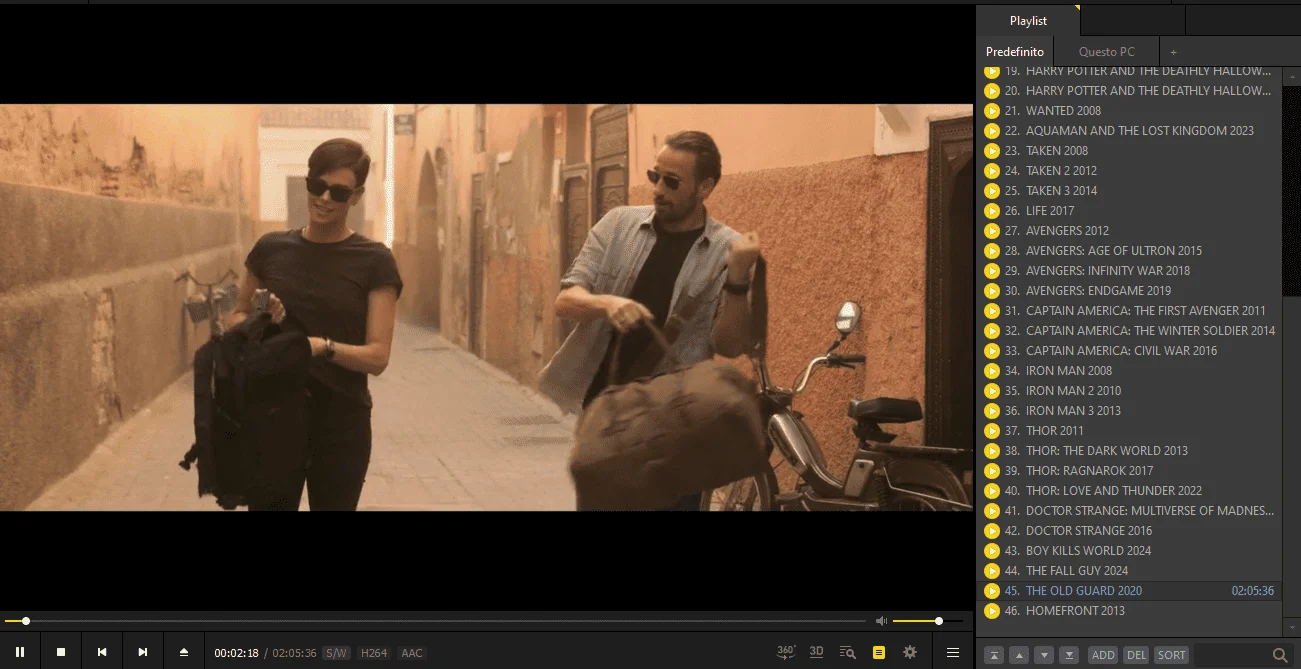Move selected playlist item to top
Viewport: 1301px width, 669px height.
click(994, 655)
